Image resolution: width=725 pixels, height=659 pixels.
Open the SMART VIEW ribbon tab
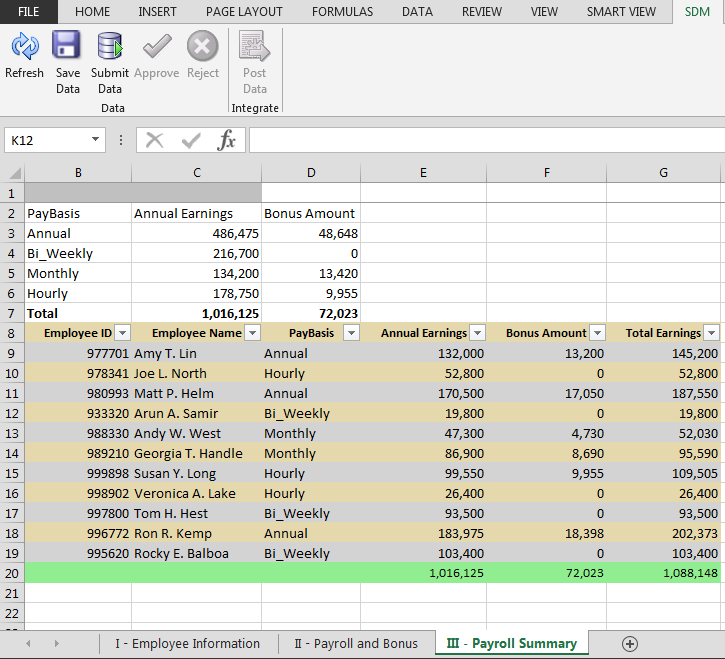[621, 12]
